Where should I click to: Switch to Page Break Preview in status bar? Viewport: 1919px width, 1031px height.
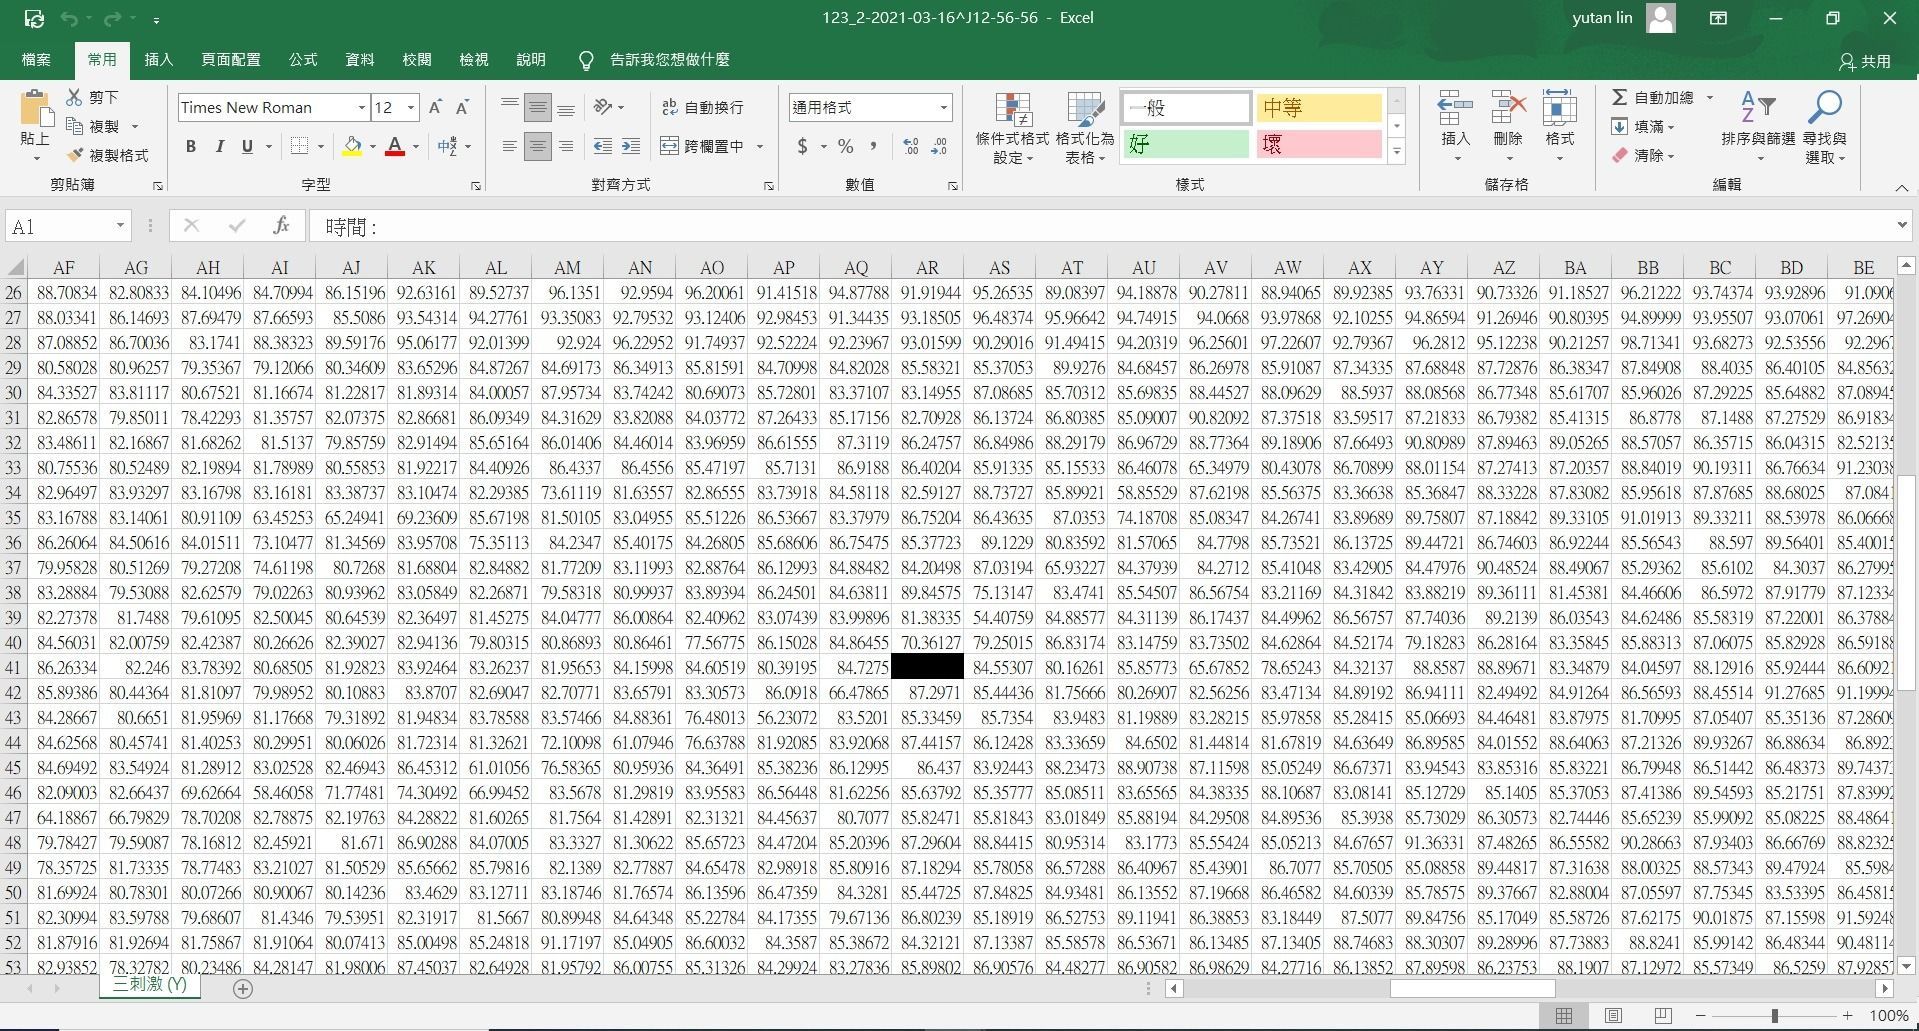point(1663,1016)
